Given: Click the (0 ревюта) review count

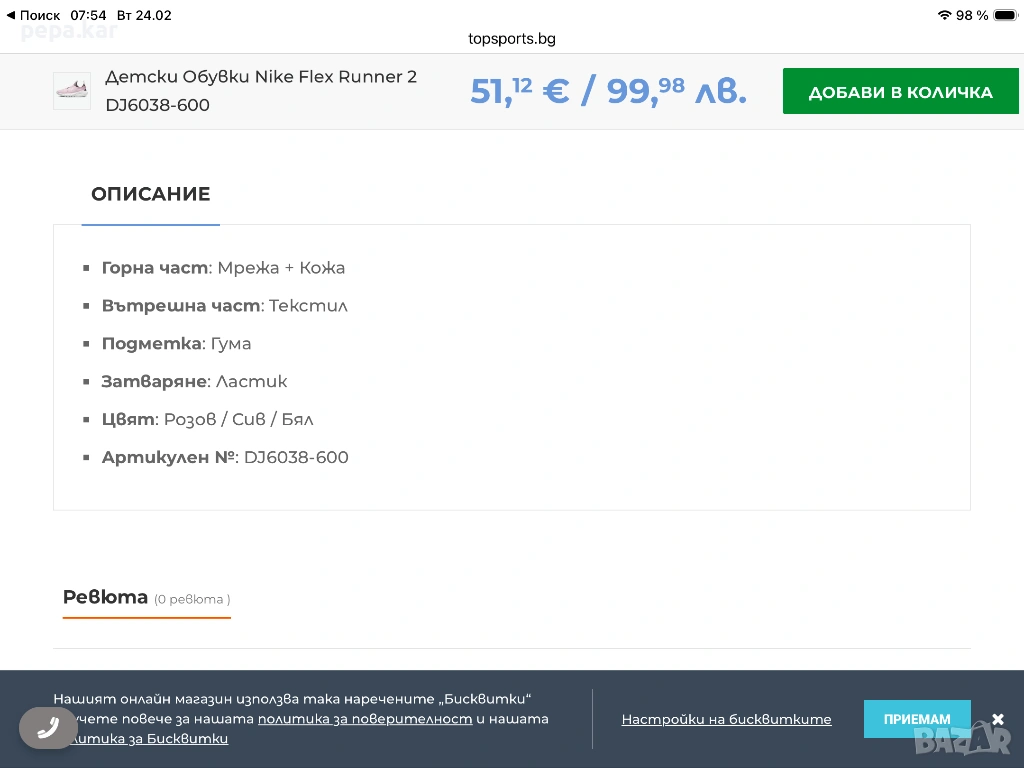Looking at the screenshot, I should (192, 599).
